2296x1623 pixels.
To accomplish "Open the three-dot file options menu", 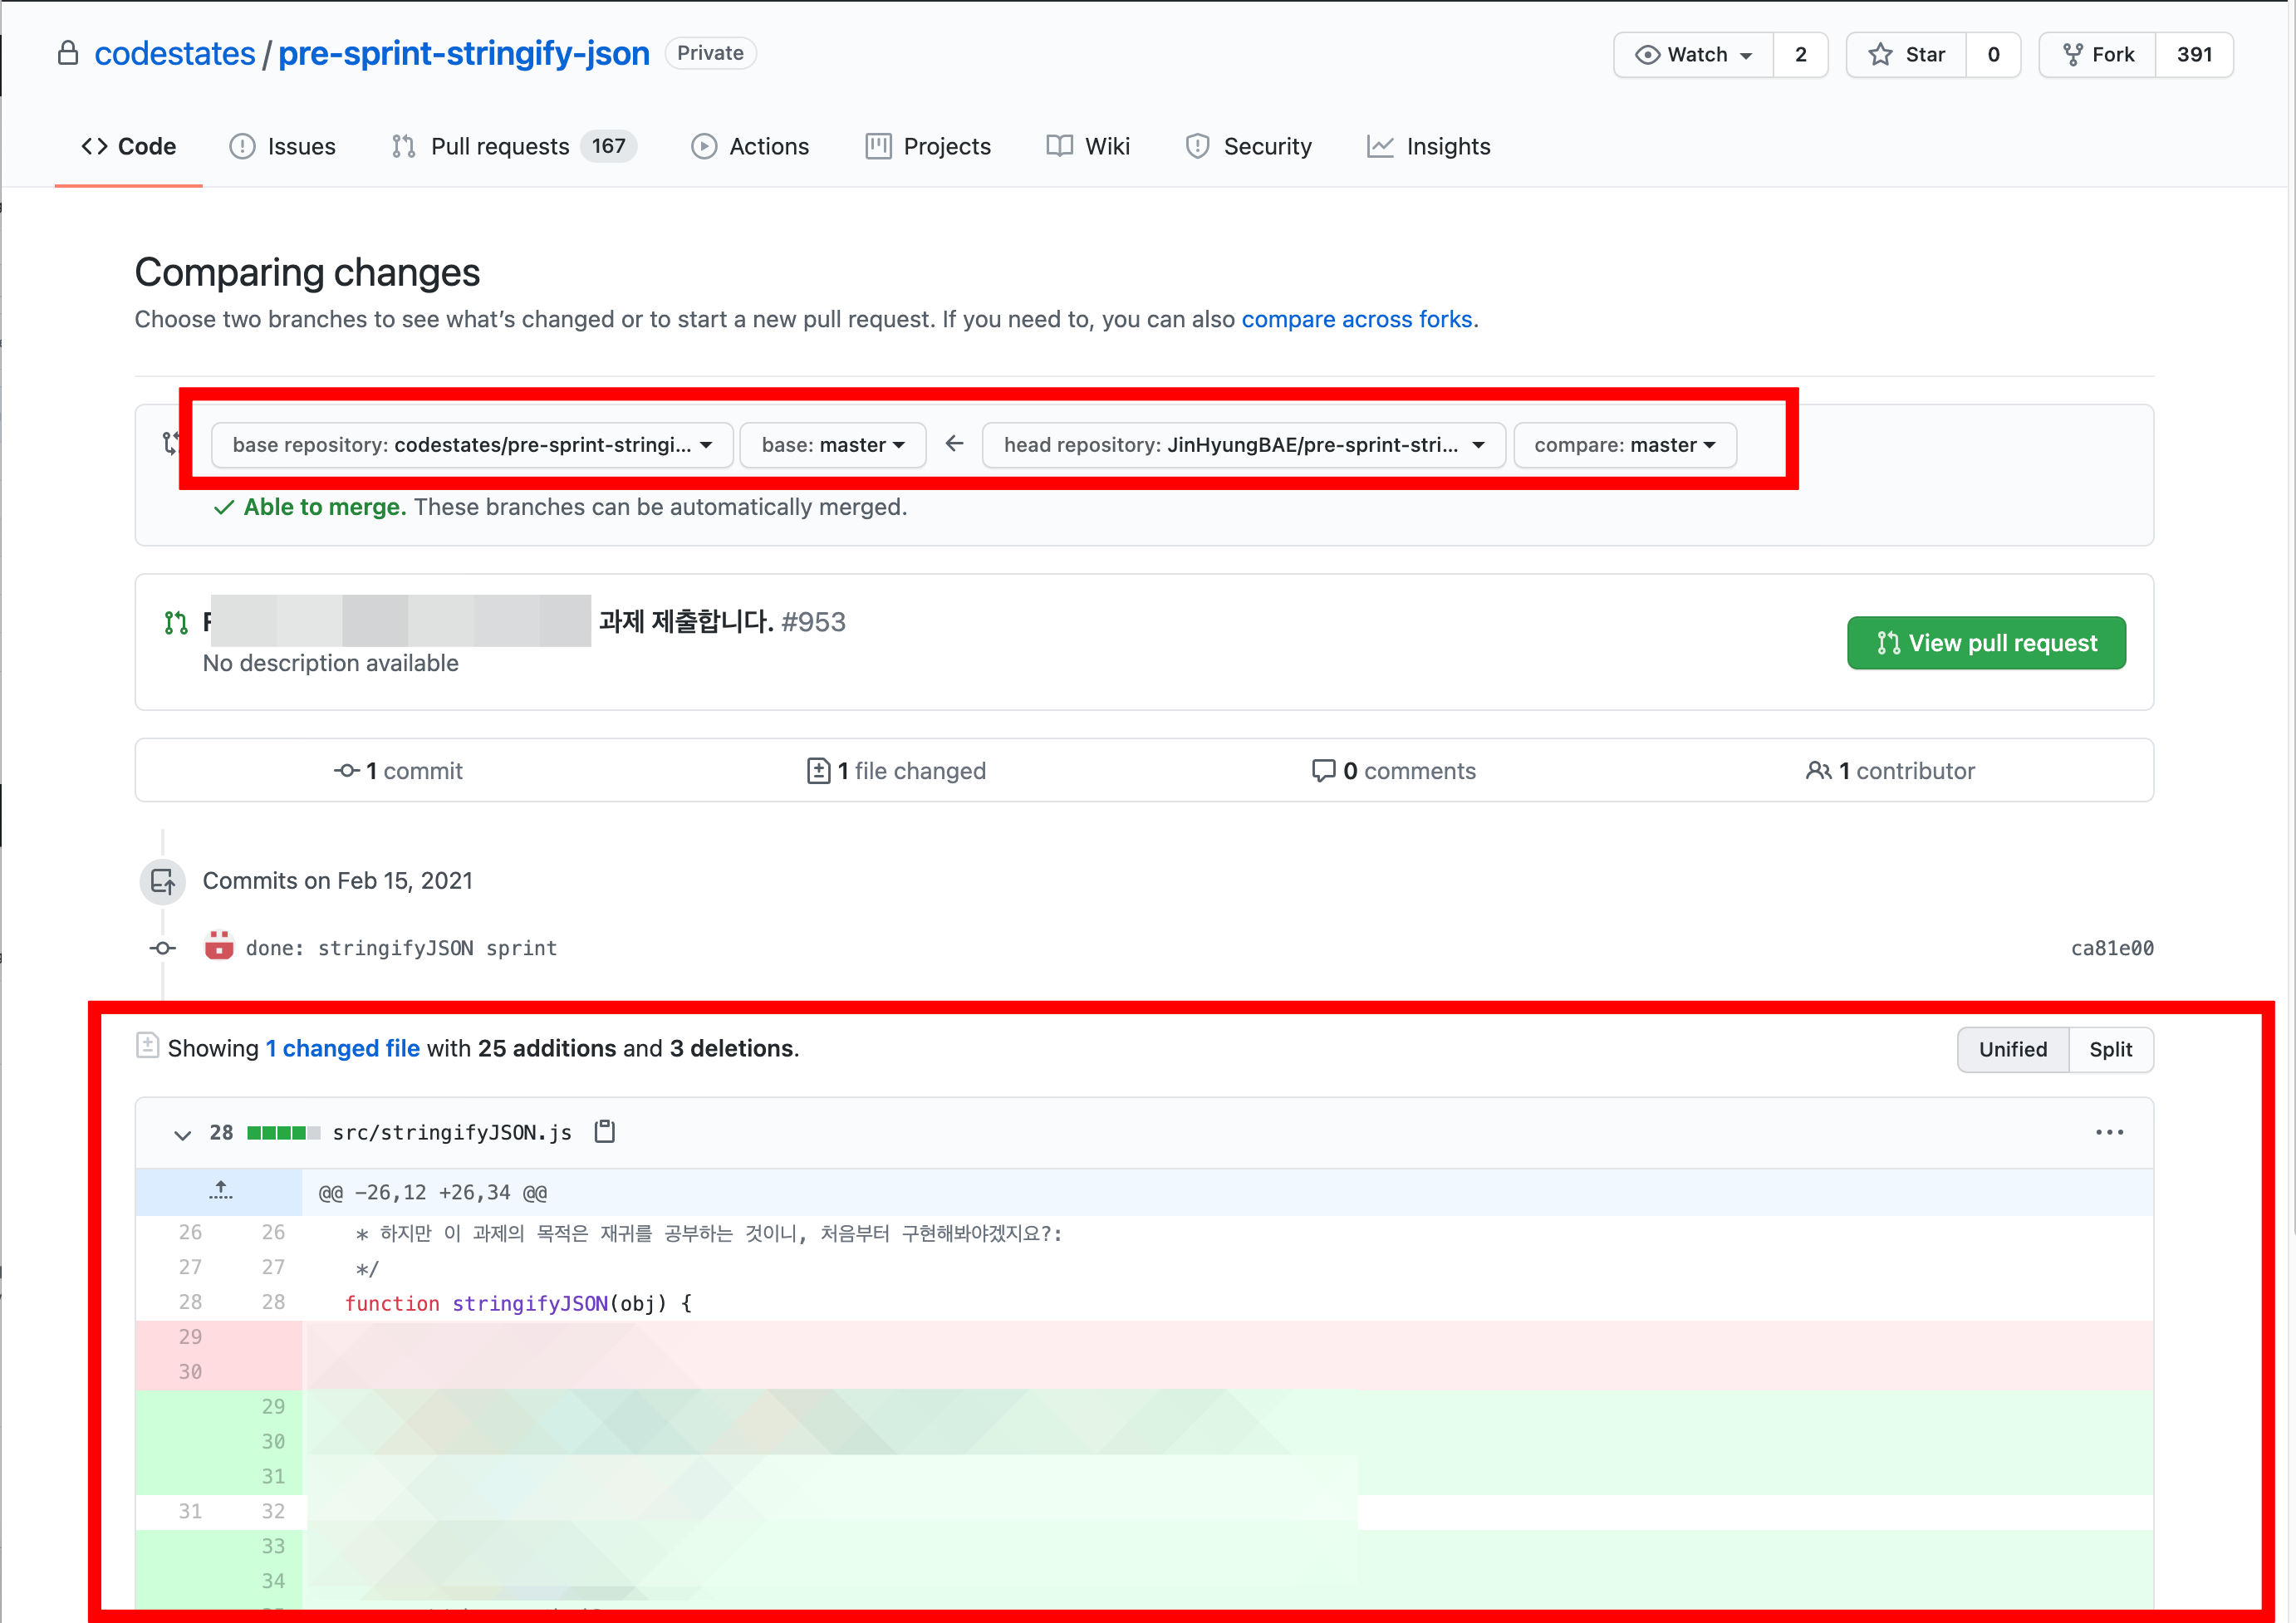I will click(x=2109, y=1132).
